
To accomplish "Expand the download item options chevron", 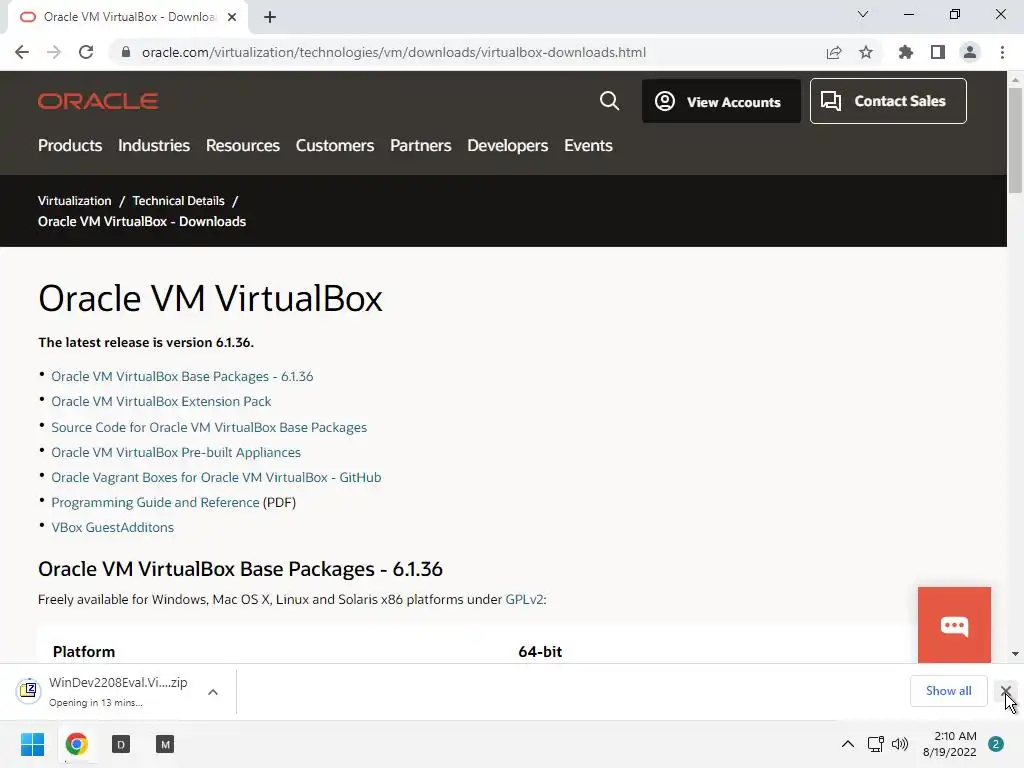I will [213, 692].
